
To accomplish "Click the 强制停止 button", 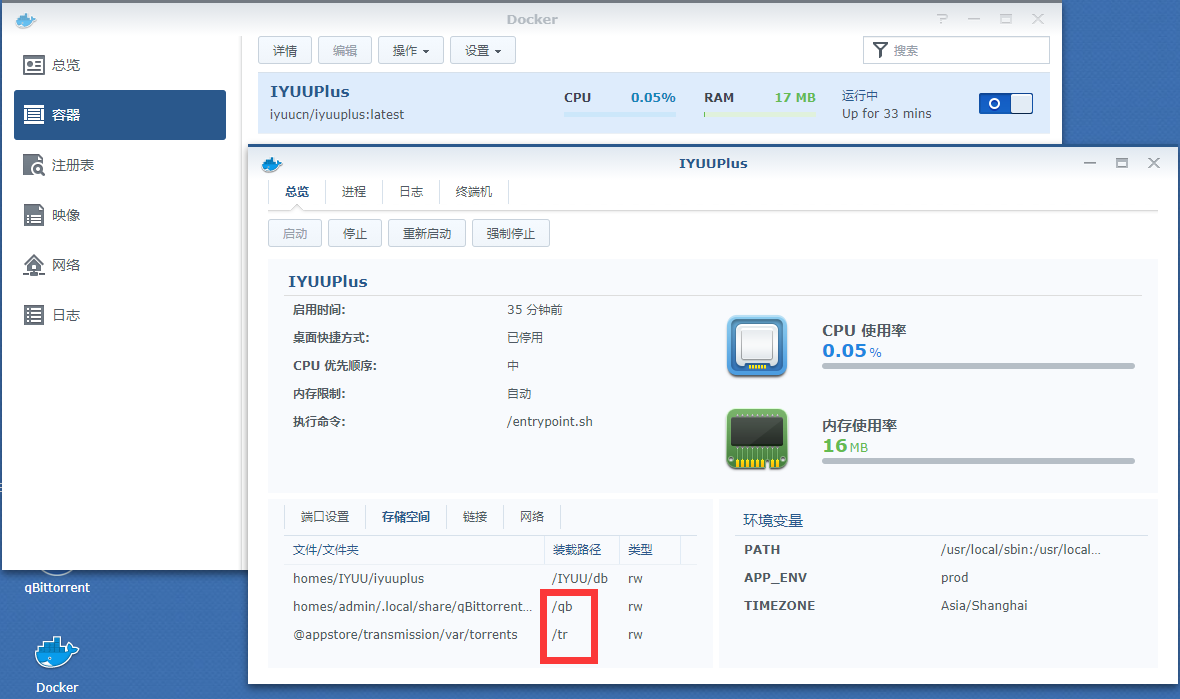I will pos(510,233).
